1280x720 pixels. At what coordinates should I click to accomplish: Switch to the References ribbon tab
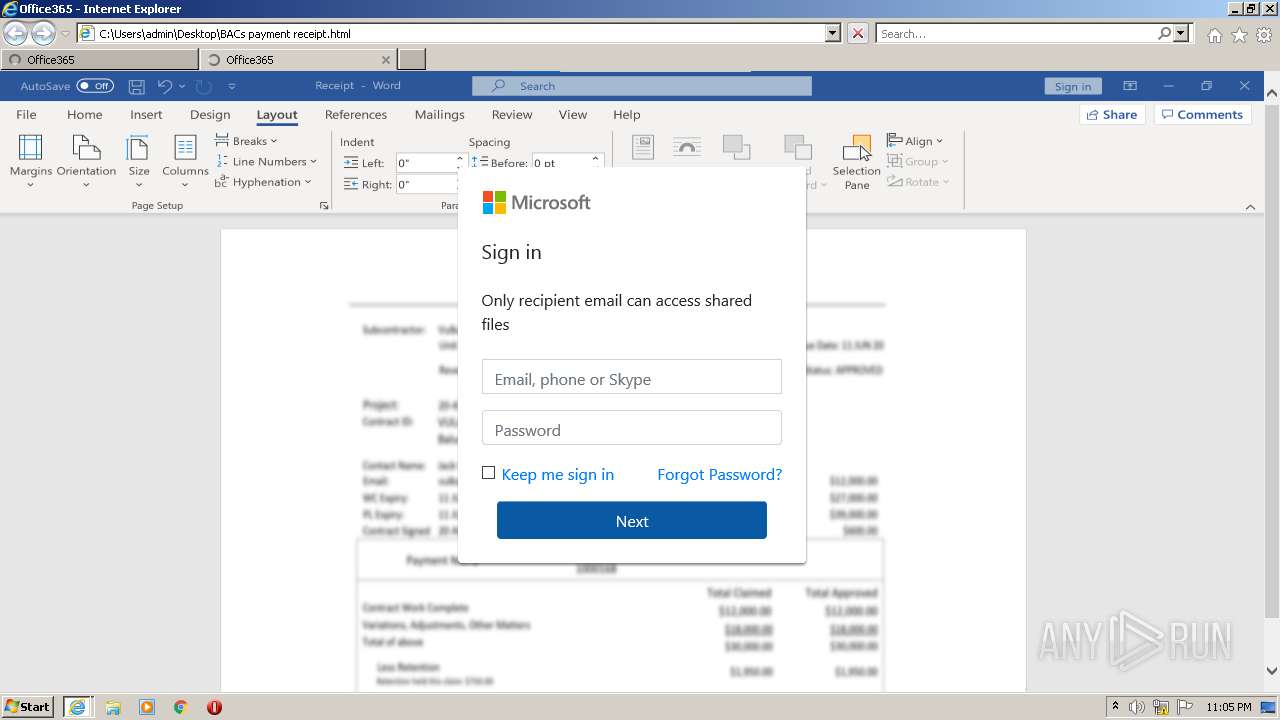tap(356, 114)
